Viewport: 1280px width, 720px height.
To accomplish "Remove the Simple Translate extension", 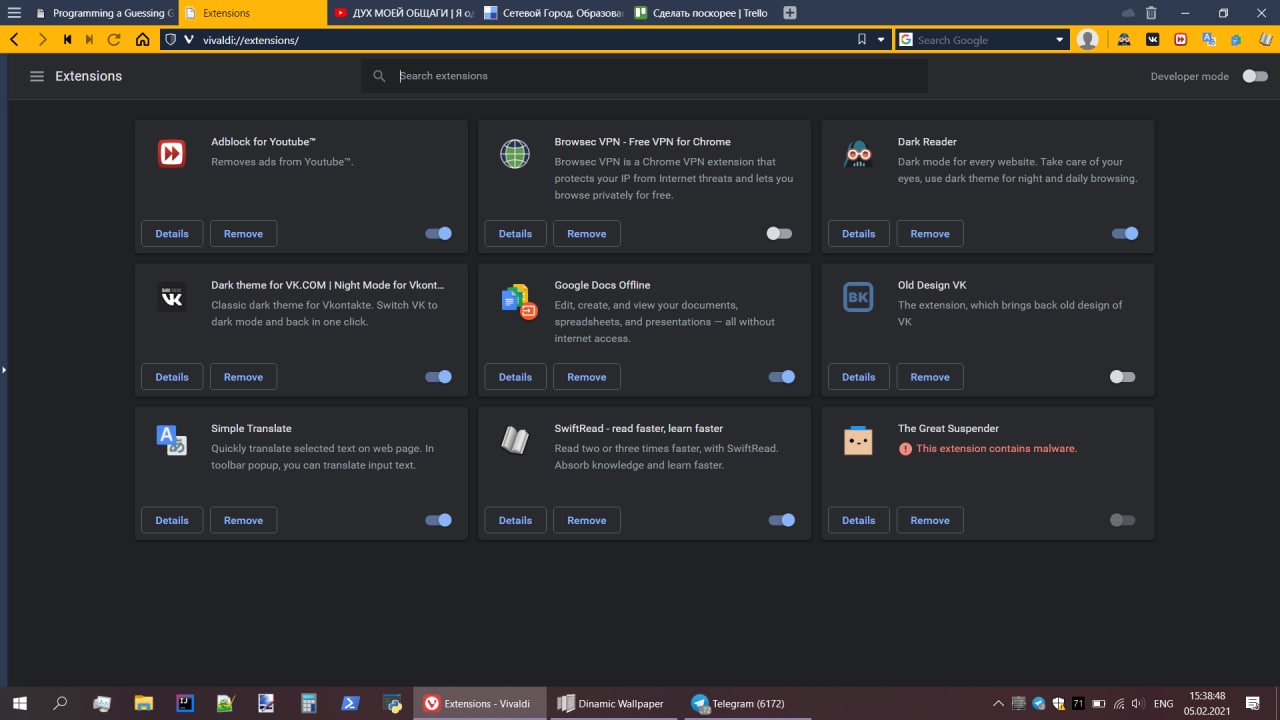I will coord(243,520).
